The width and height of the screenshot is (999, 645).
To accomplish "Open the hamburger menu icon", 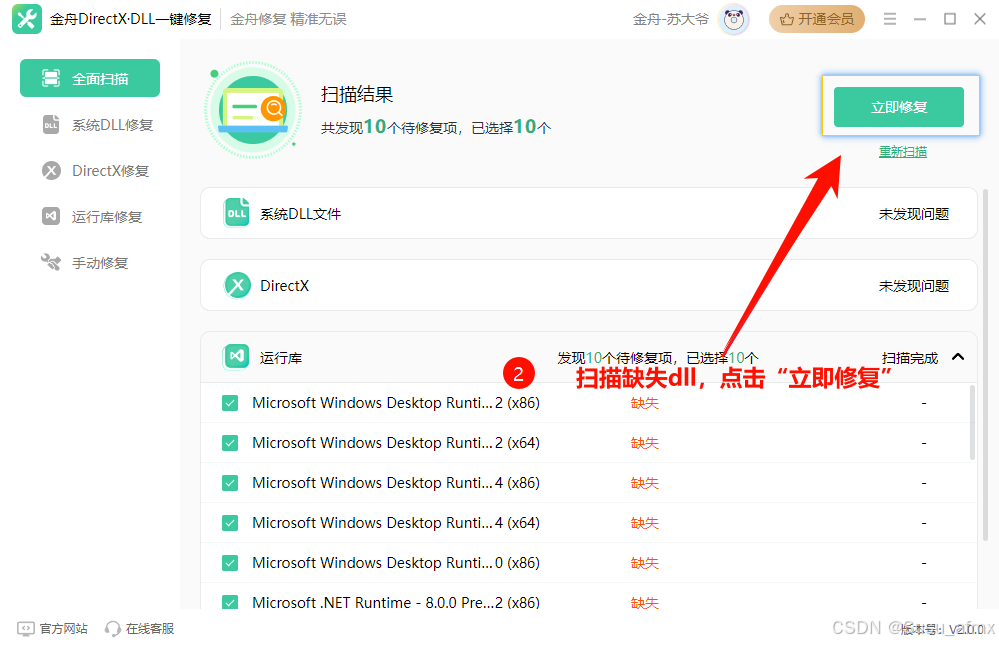I will 890,19.
